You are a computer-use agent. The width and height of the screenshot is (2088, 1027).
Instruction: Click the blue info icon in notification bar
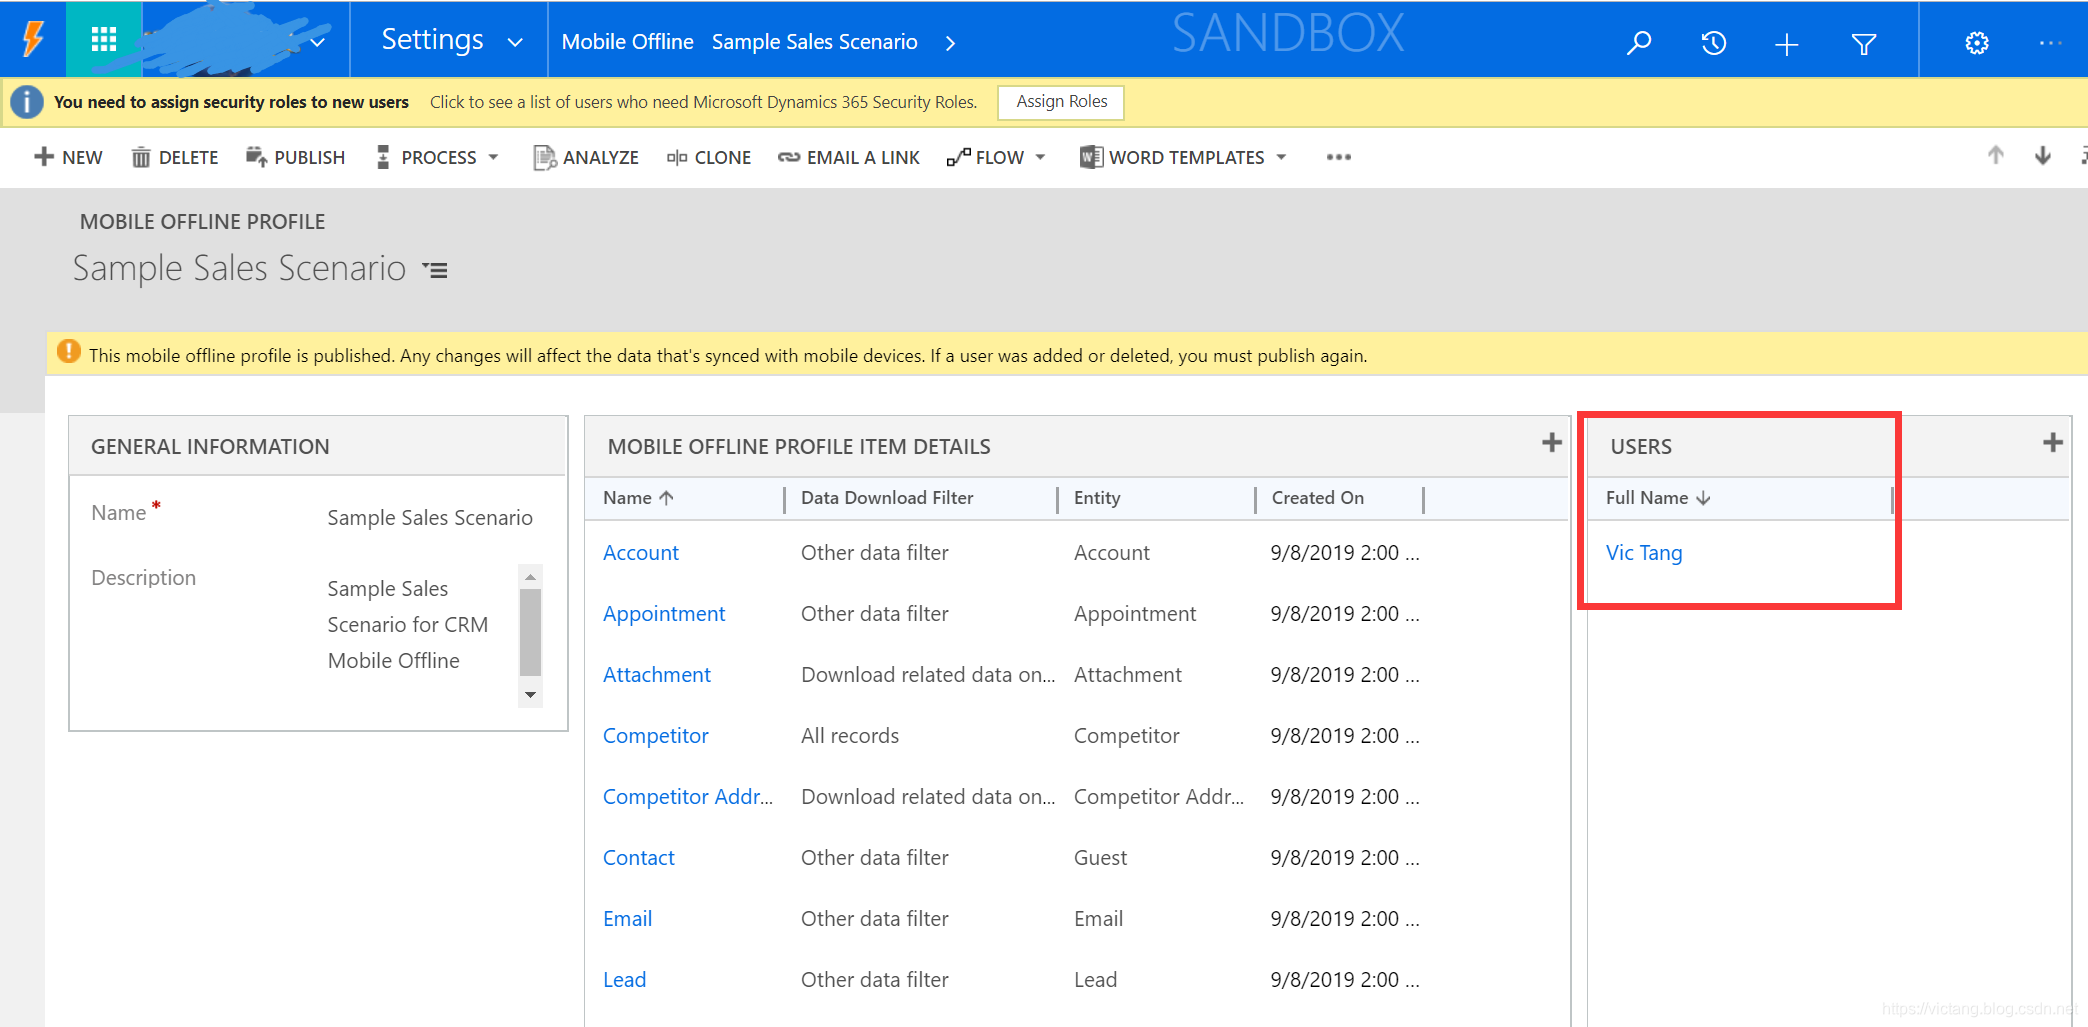[x=27, y=102]
